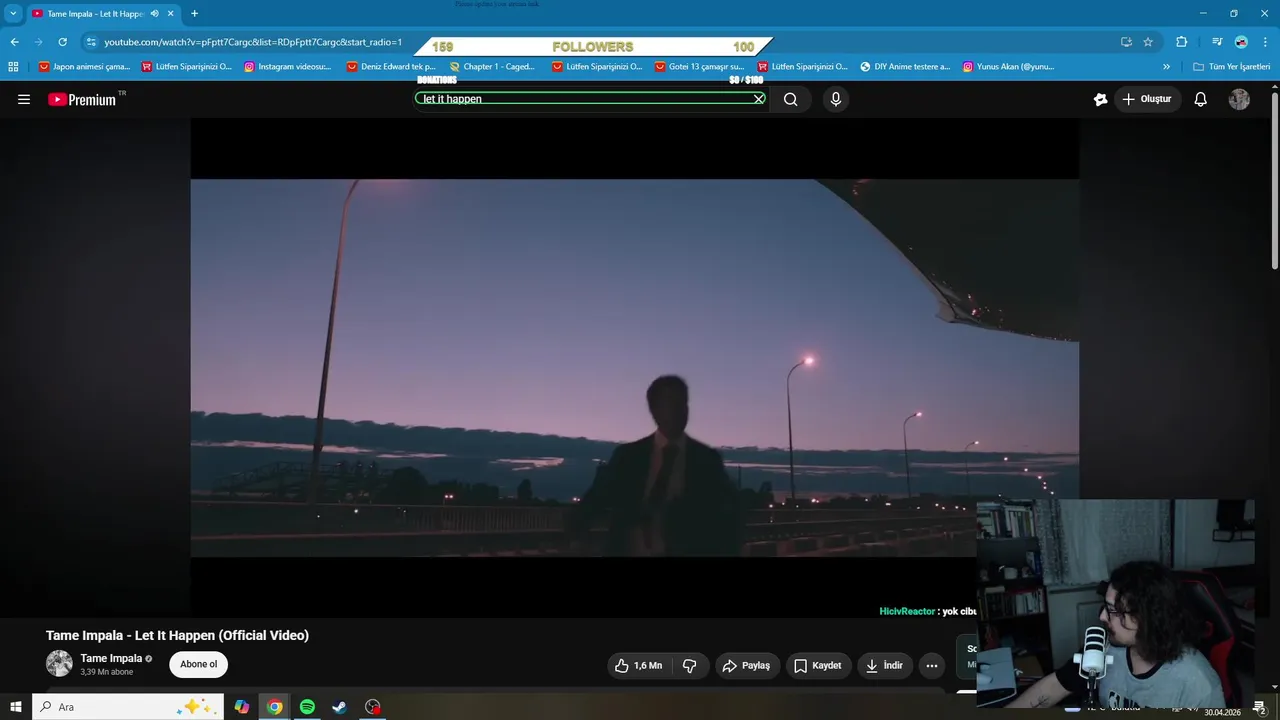Open the Japon animesi çama... bookmark
The height and width of the screenshot is (720, 1280).
coord(84,67)
